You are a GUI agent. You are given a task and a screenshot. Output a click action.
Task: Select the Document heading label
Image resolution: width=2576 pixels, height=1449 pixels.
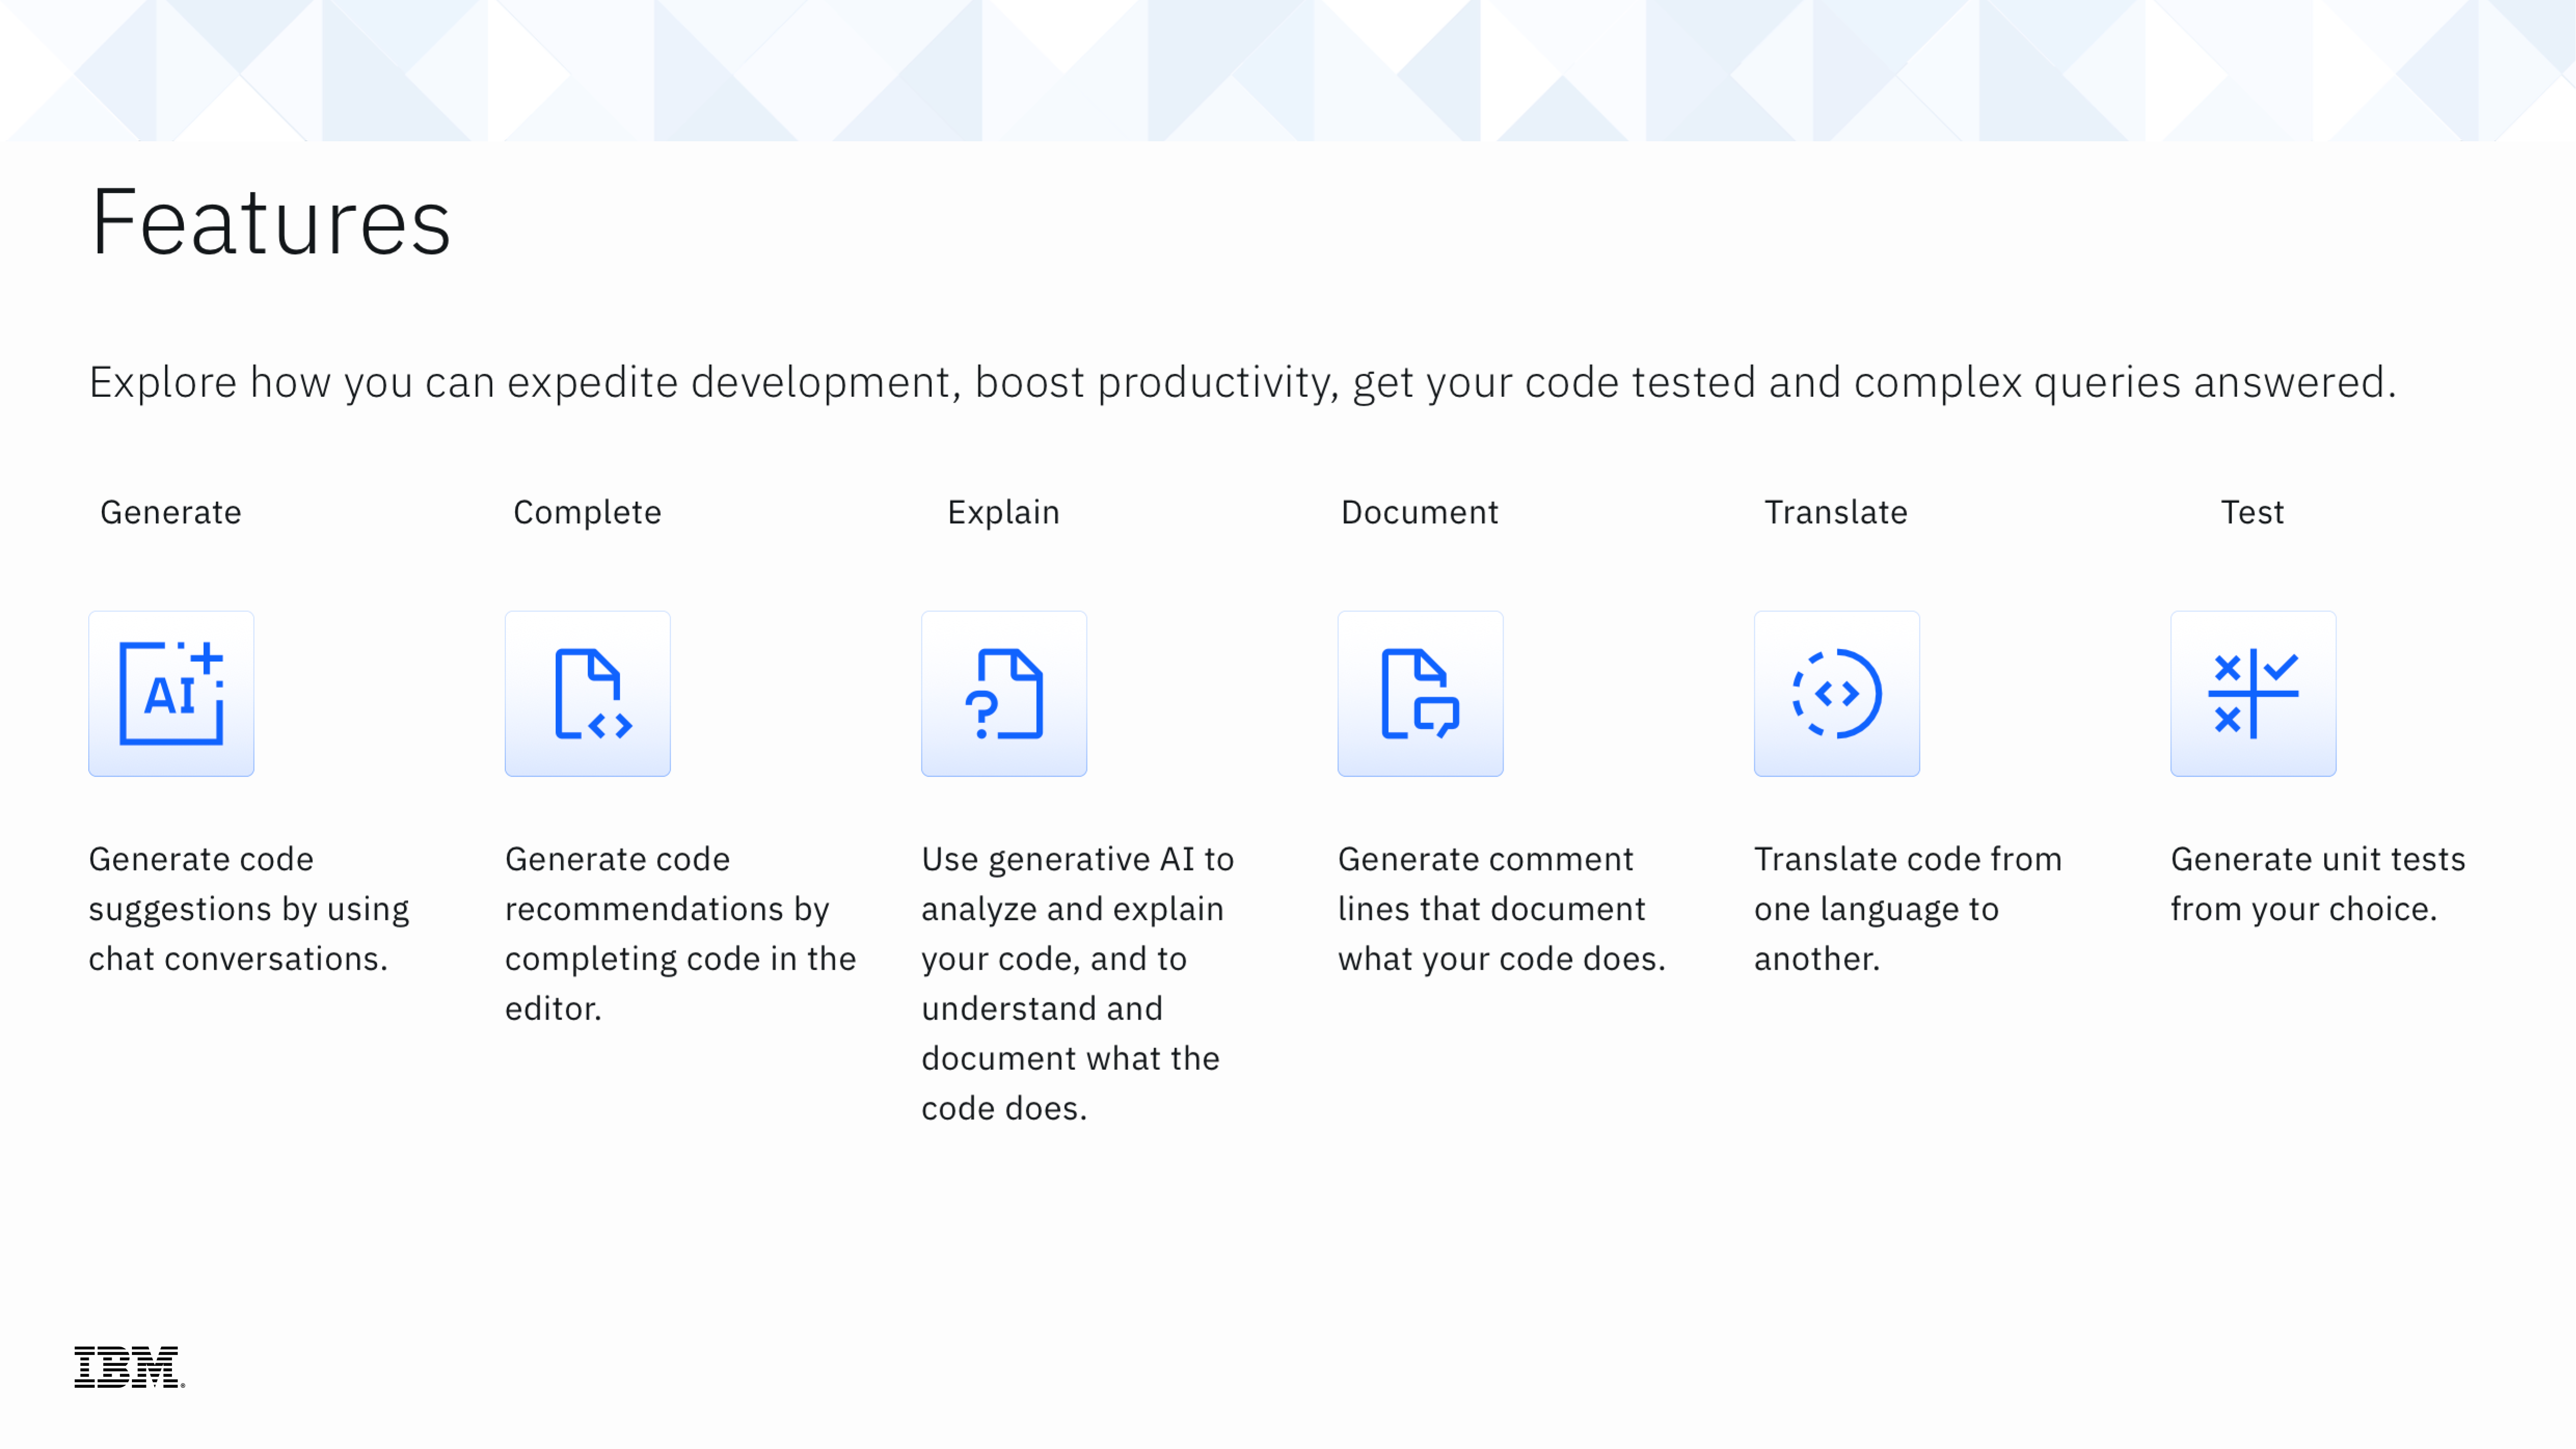[x=1419, y=512]
